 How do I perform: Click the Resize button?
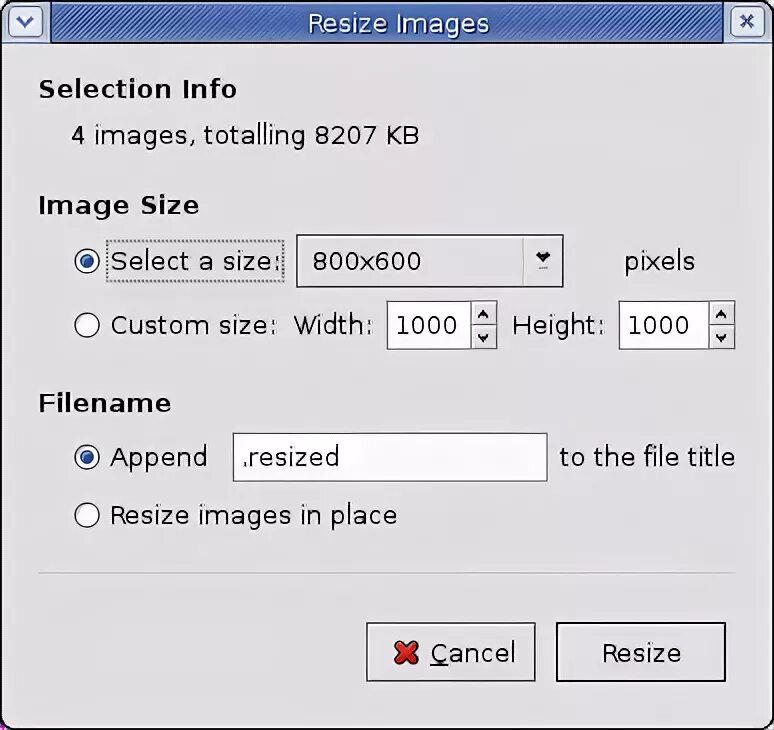point(641,652)
